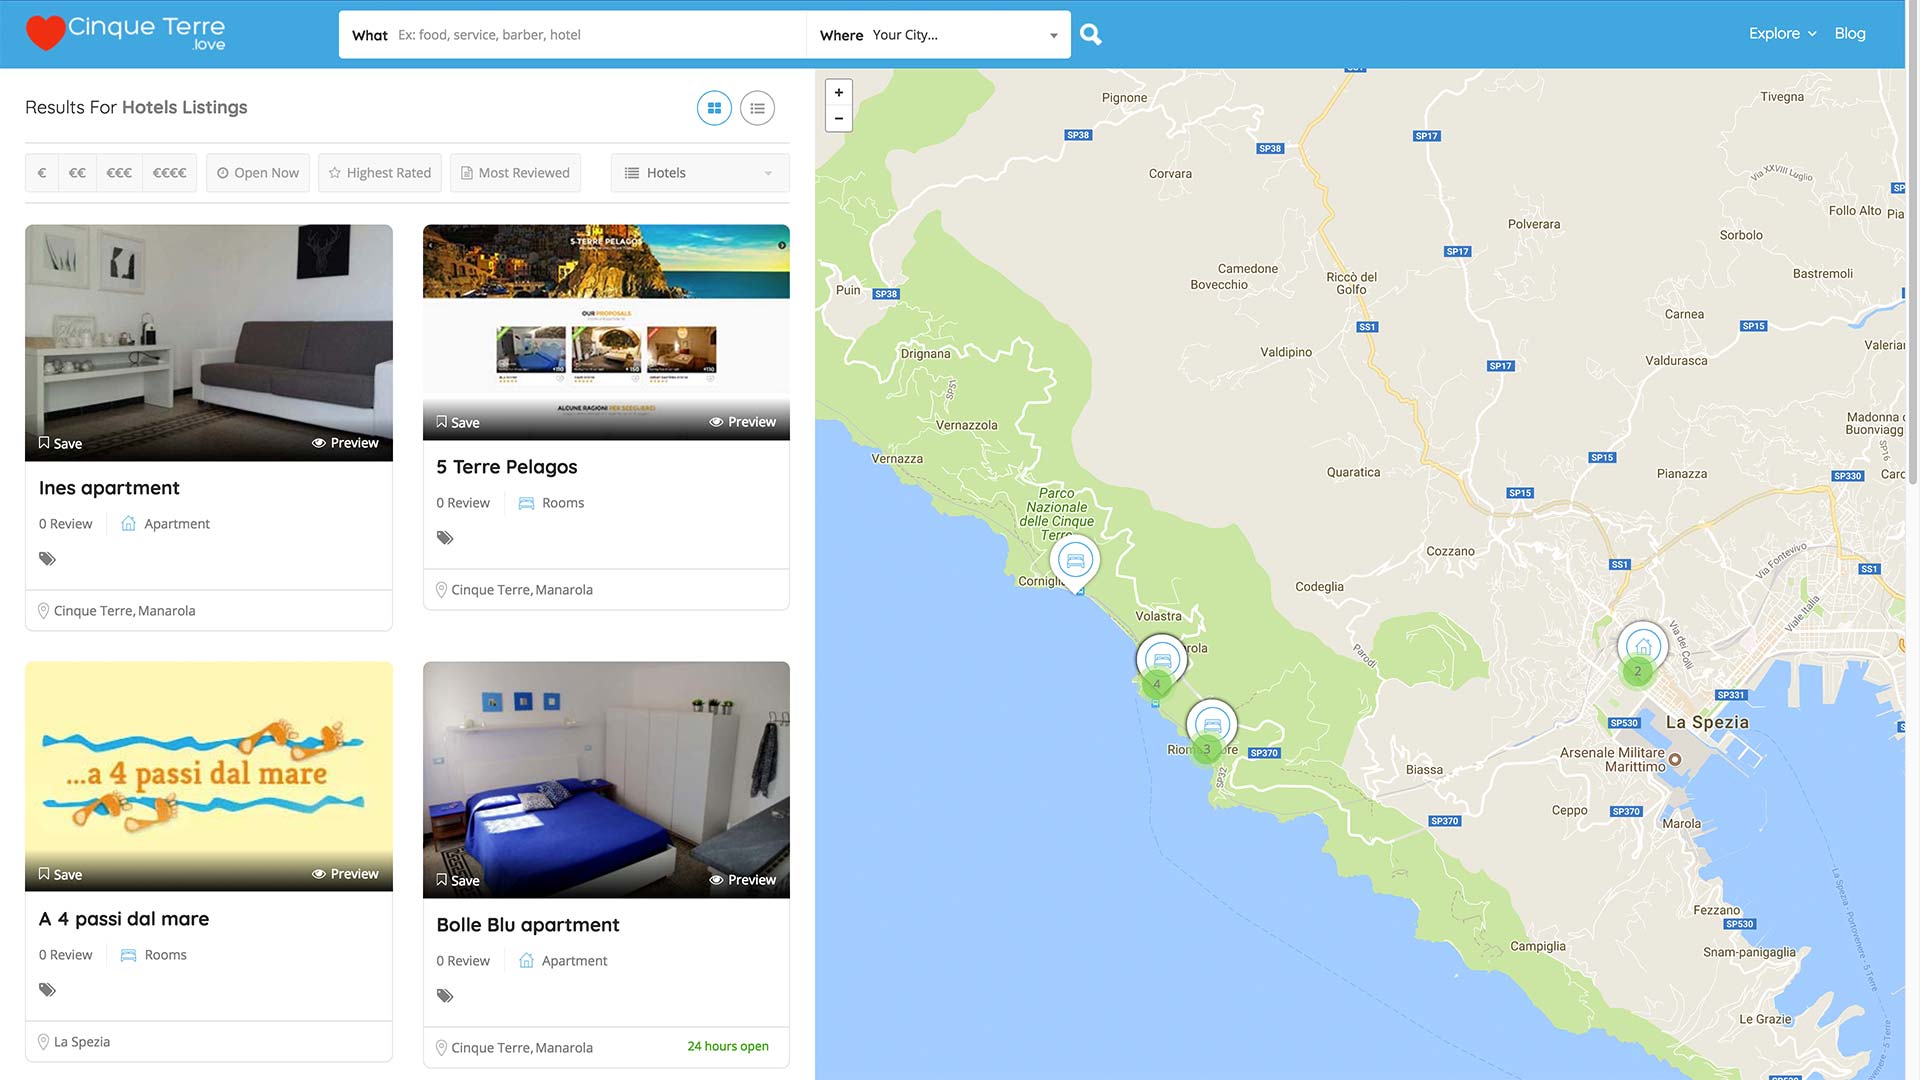1920x1080 pixels.
Task: Toggle the Highest Rated filter
Action: click(380, 173)
